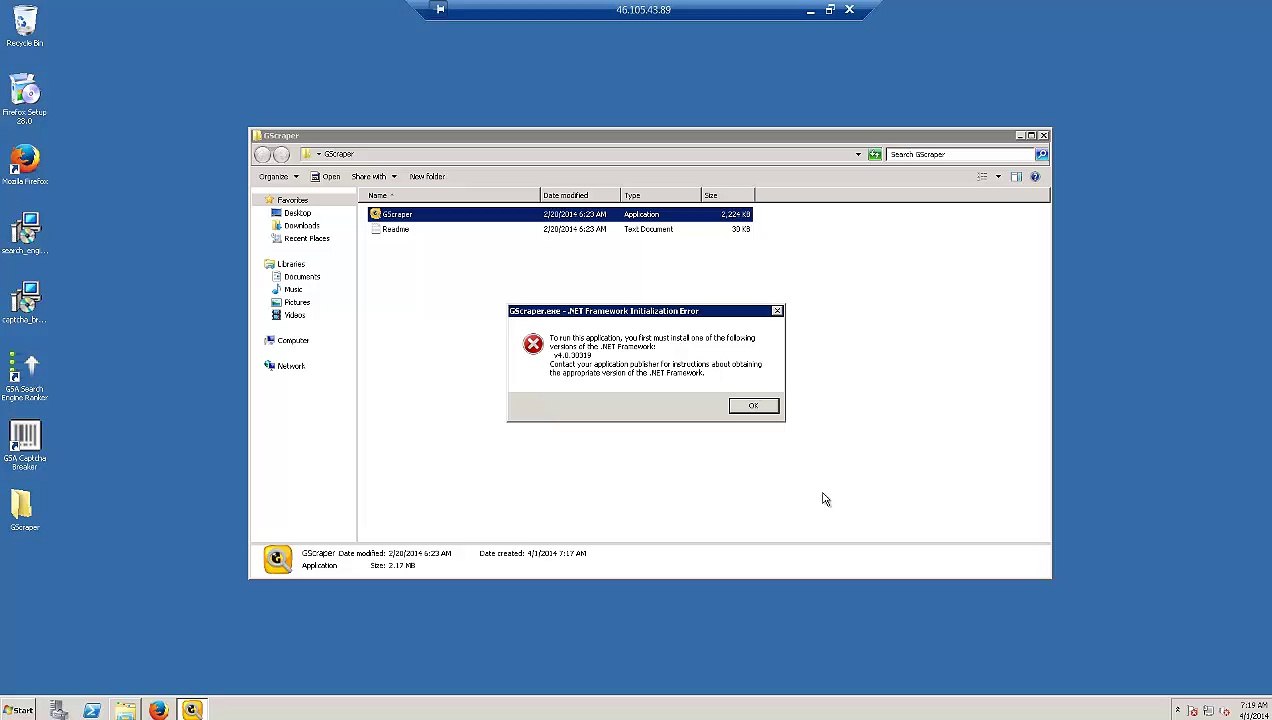Viewport: 1272px width, 720px height.
Task: Toggle the preview pane
Action: tap(1016, 177)
